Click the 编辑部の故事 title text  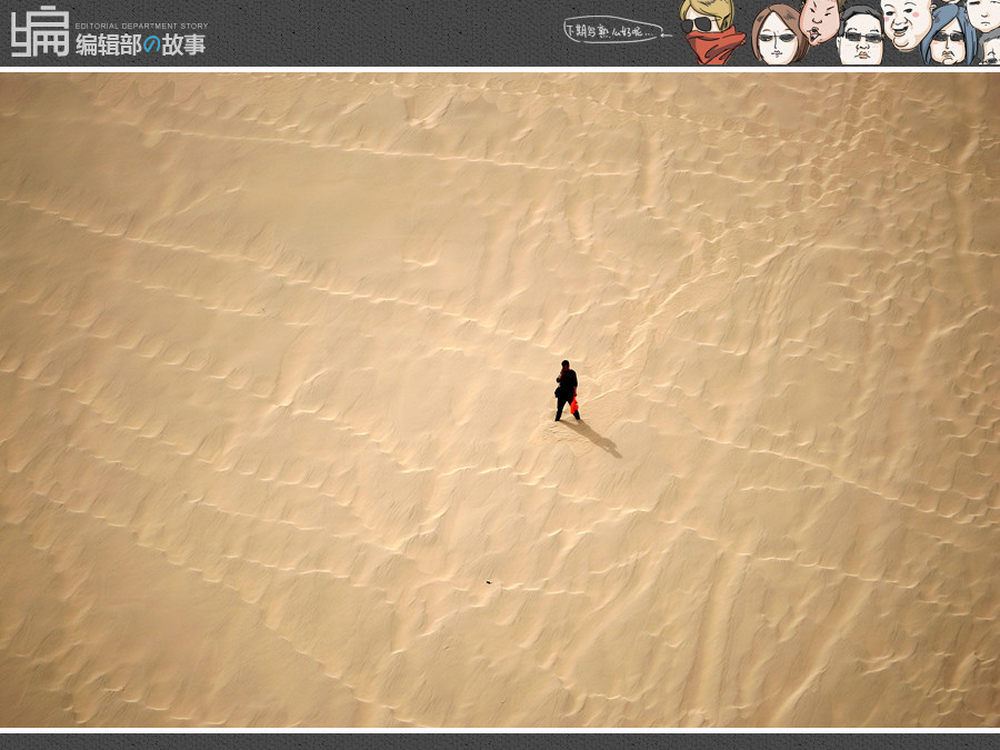click(x=141, y=45)
